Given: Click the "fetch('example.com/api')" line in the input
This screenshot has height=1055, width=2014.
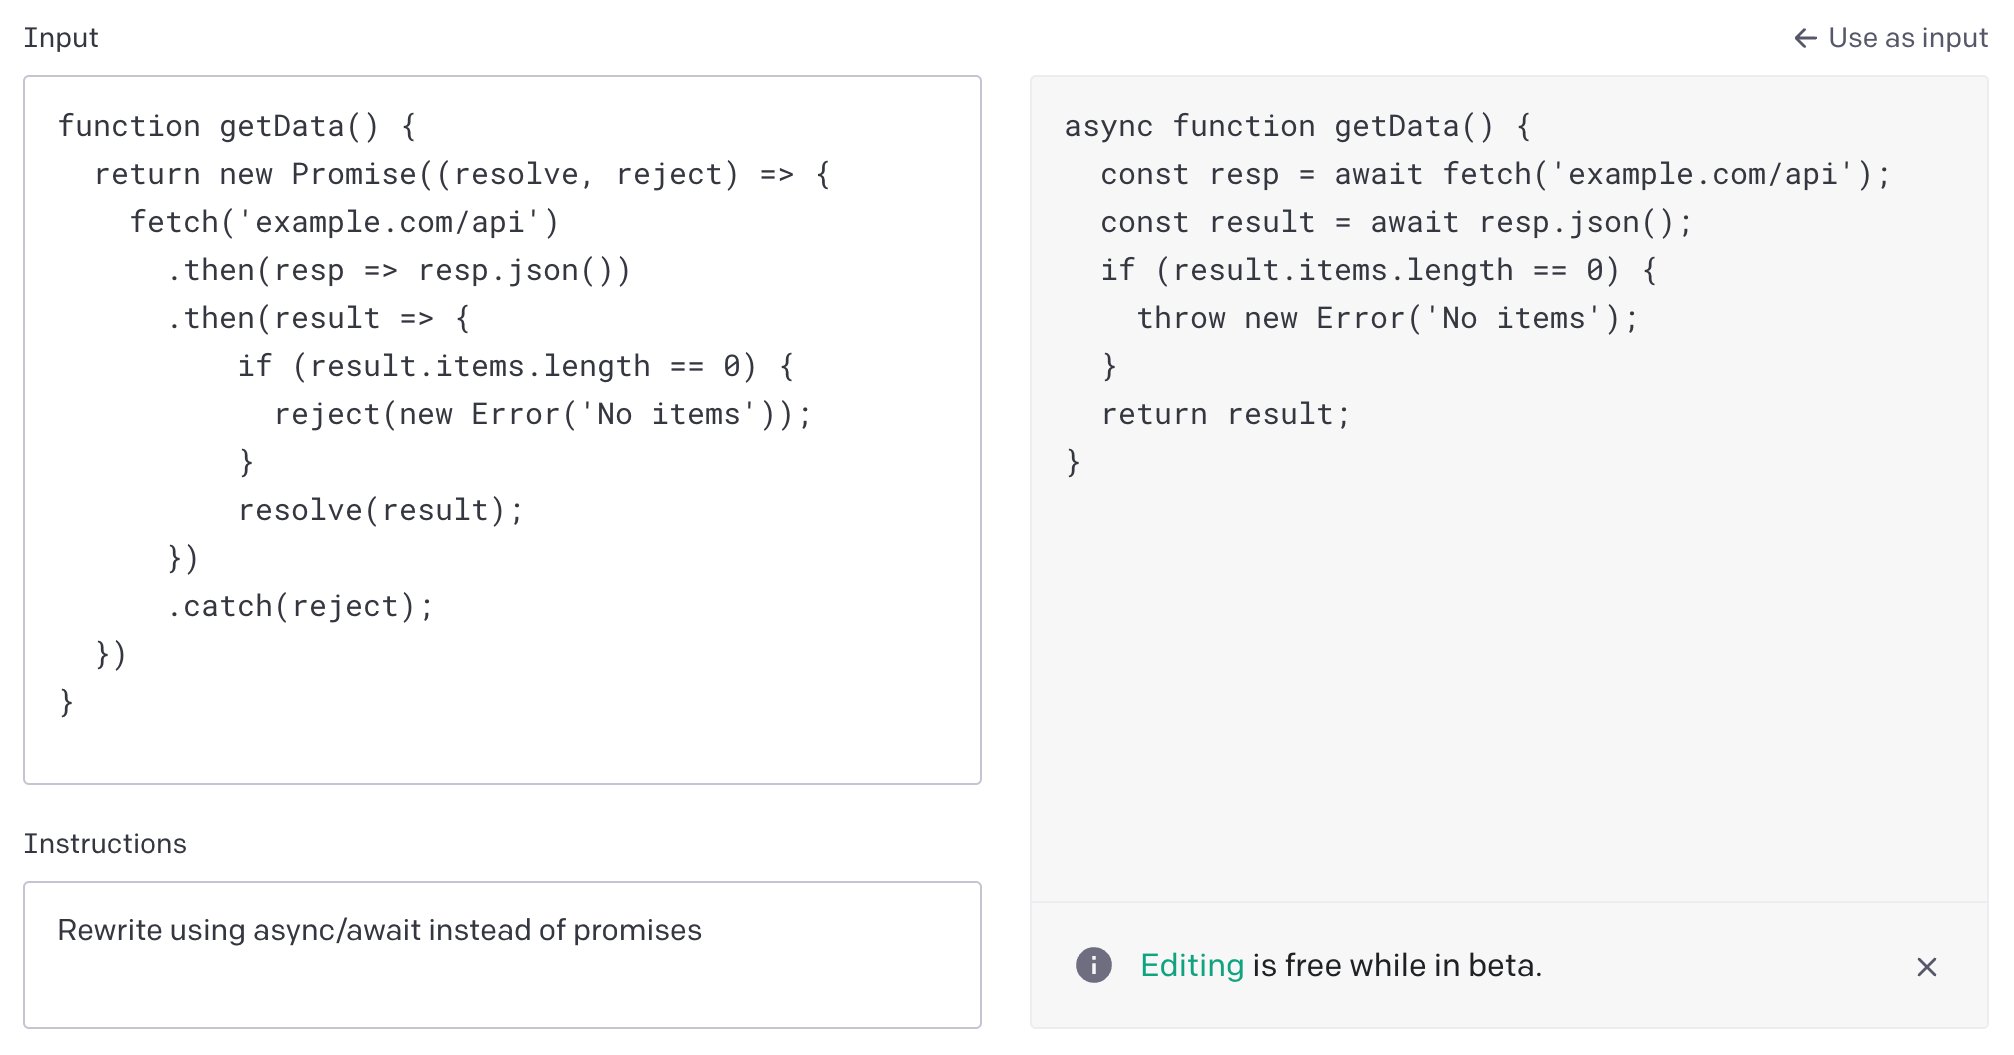Looking at the screenshot, I should (344, 223).
